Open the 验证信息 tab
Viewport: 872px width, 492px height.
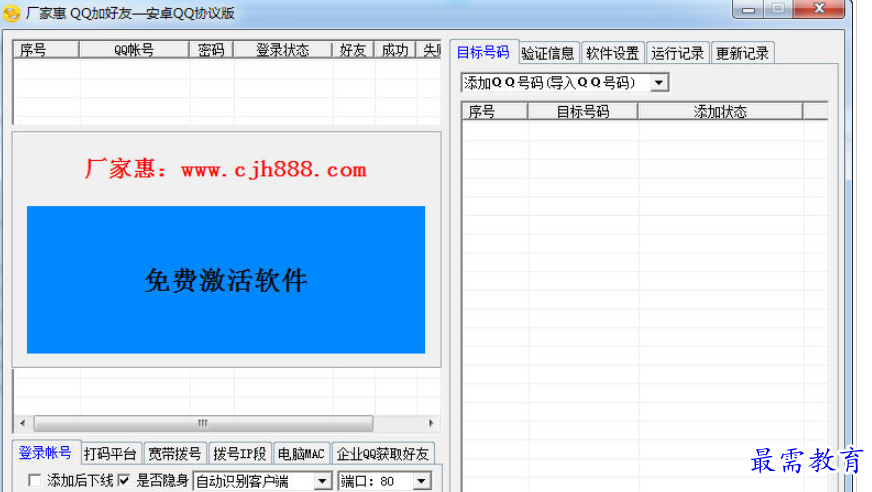click(x=548, y=53)
